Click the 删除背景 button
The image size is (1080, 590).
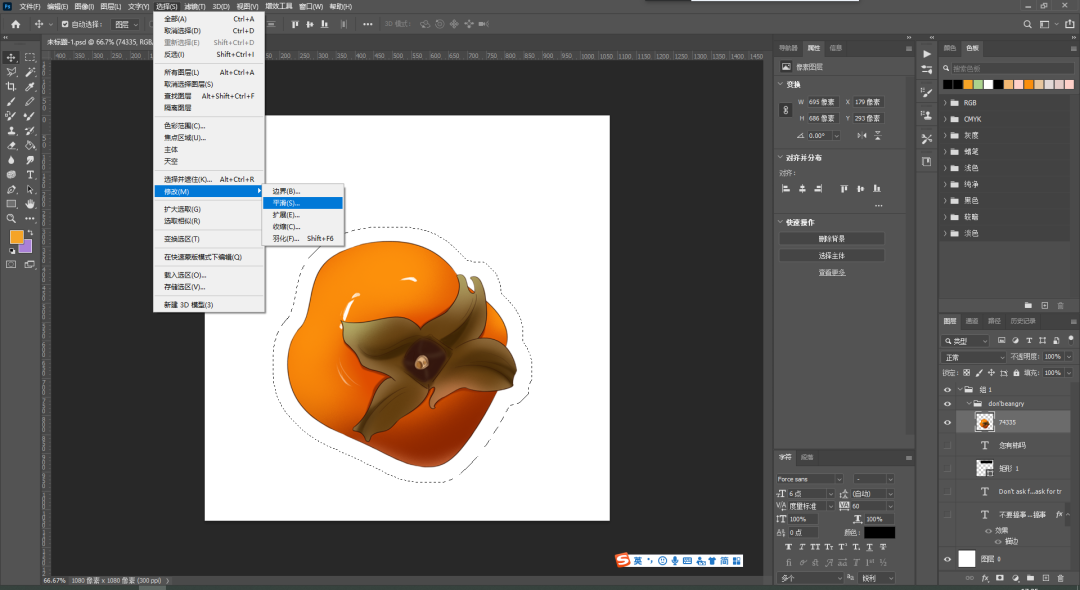click(831, 238)
